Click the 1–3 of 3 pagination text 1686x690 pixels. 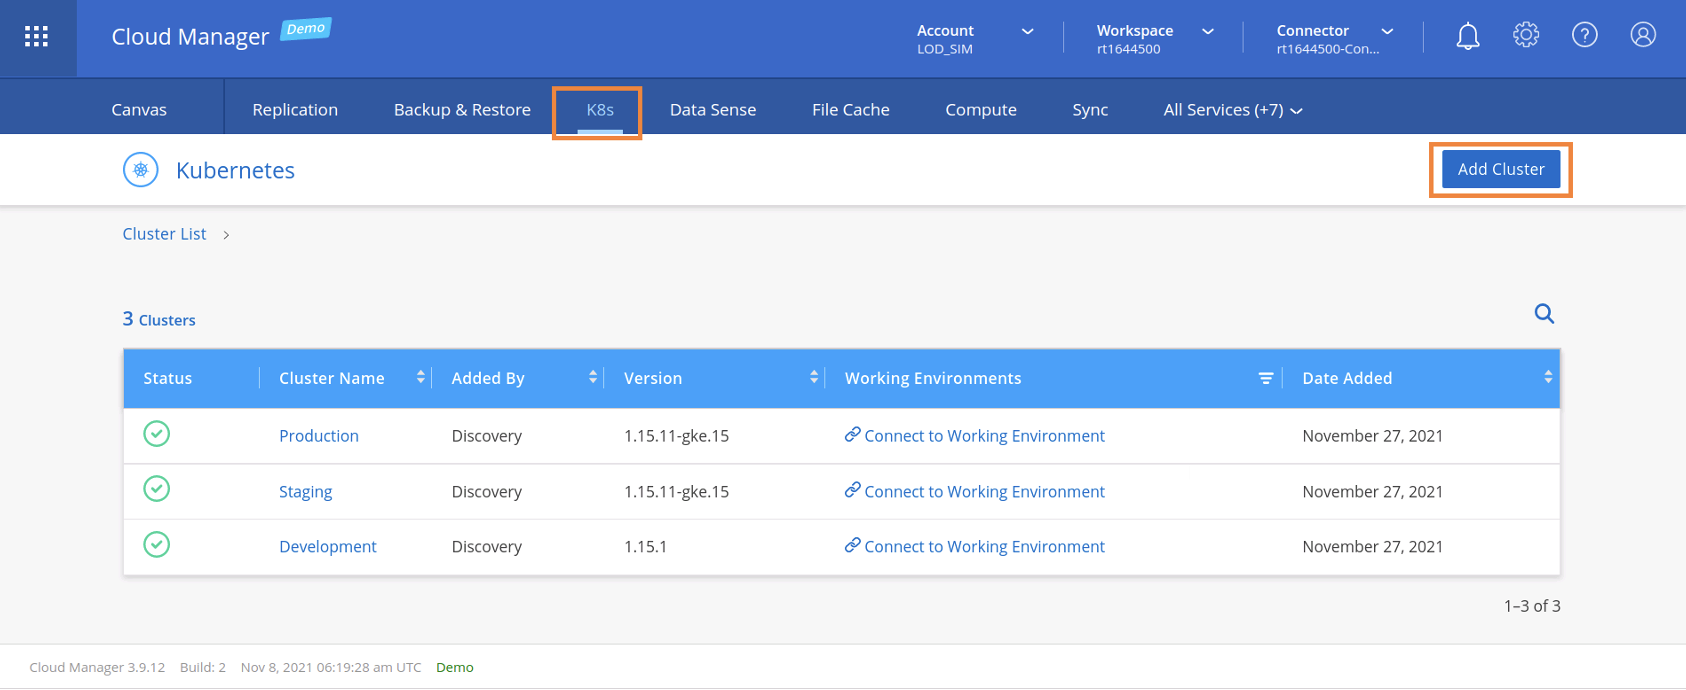point(1532,606)
